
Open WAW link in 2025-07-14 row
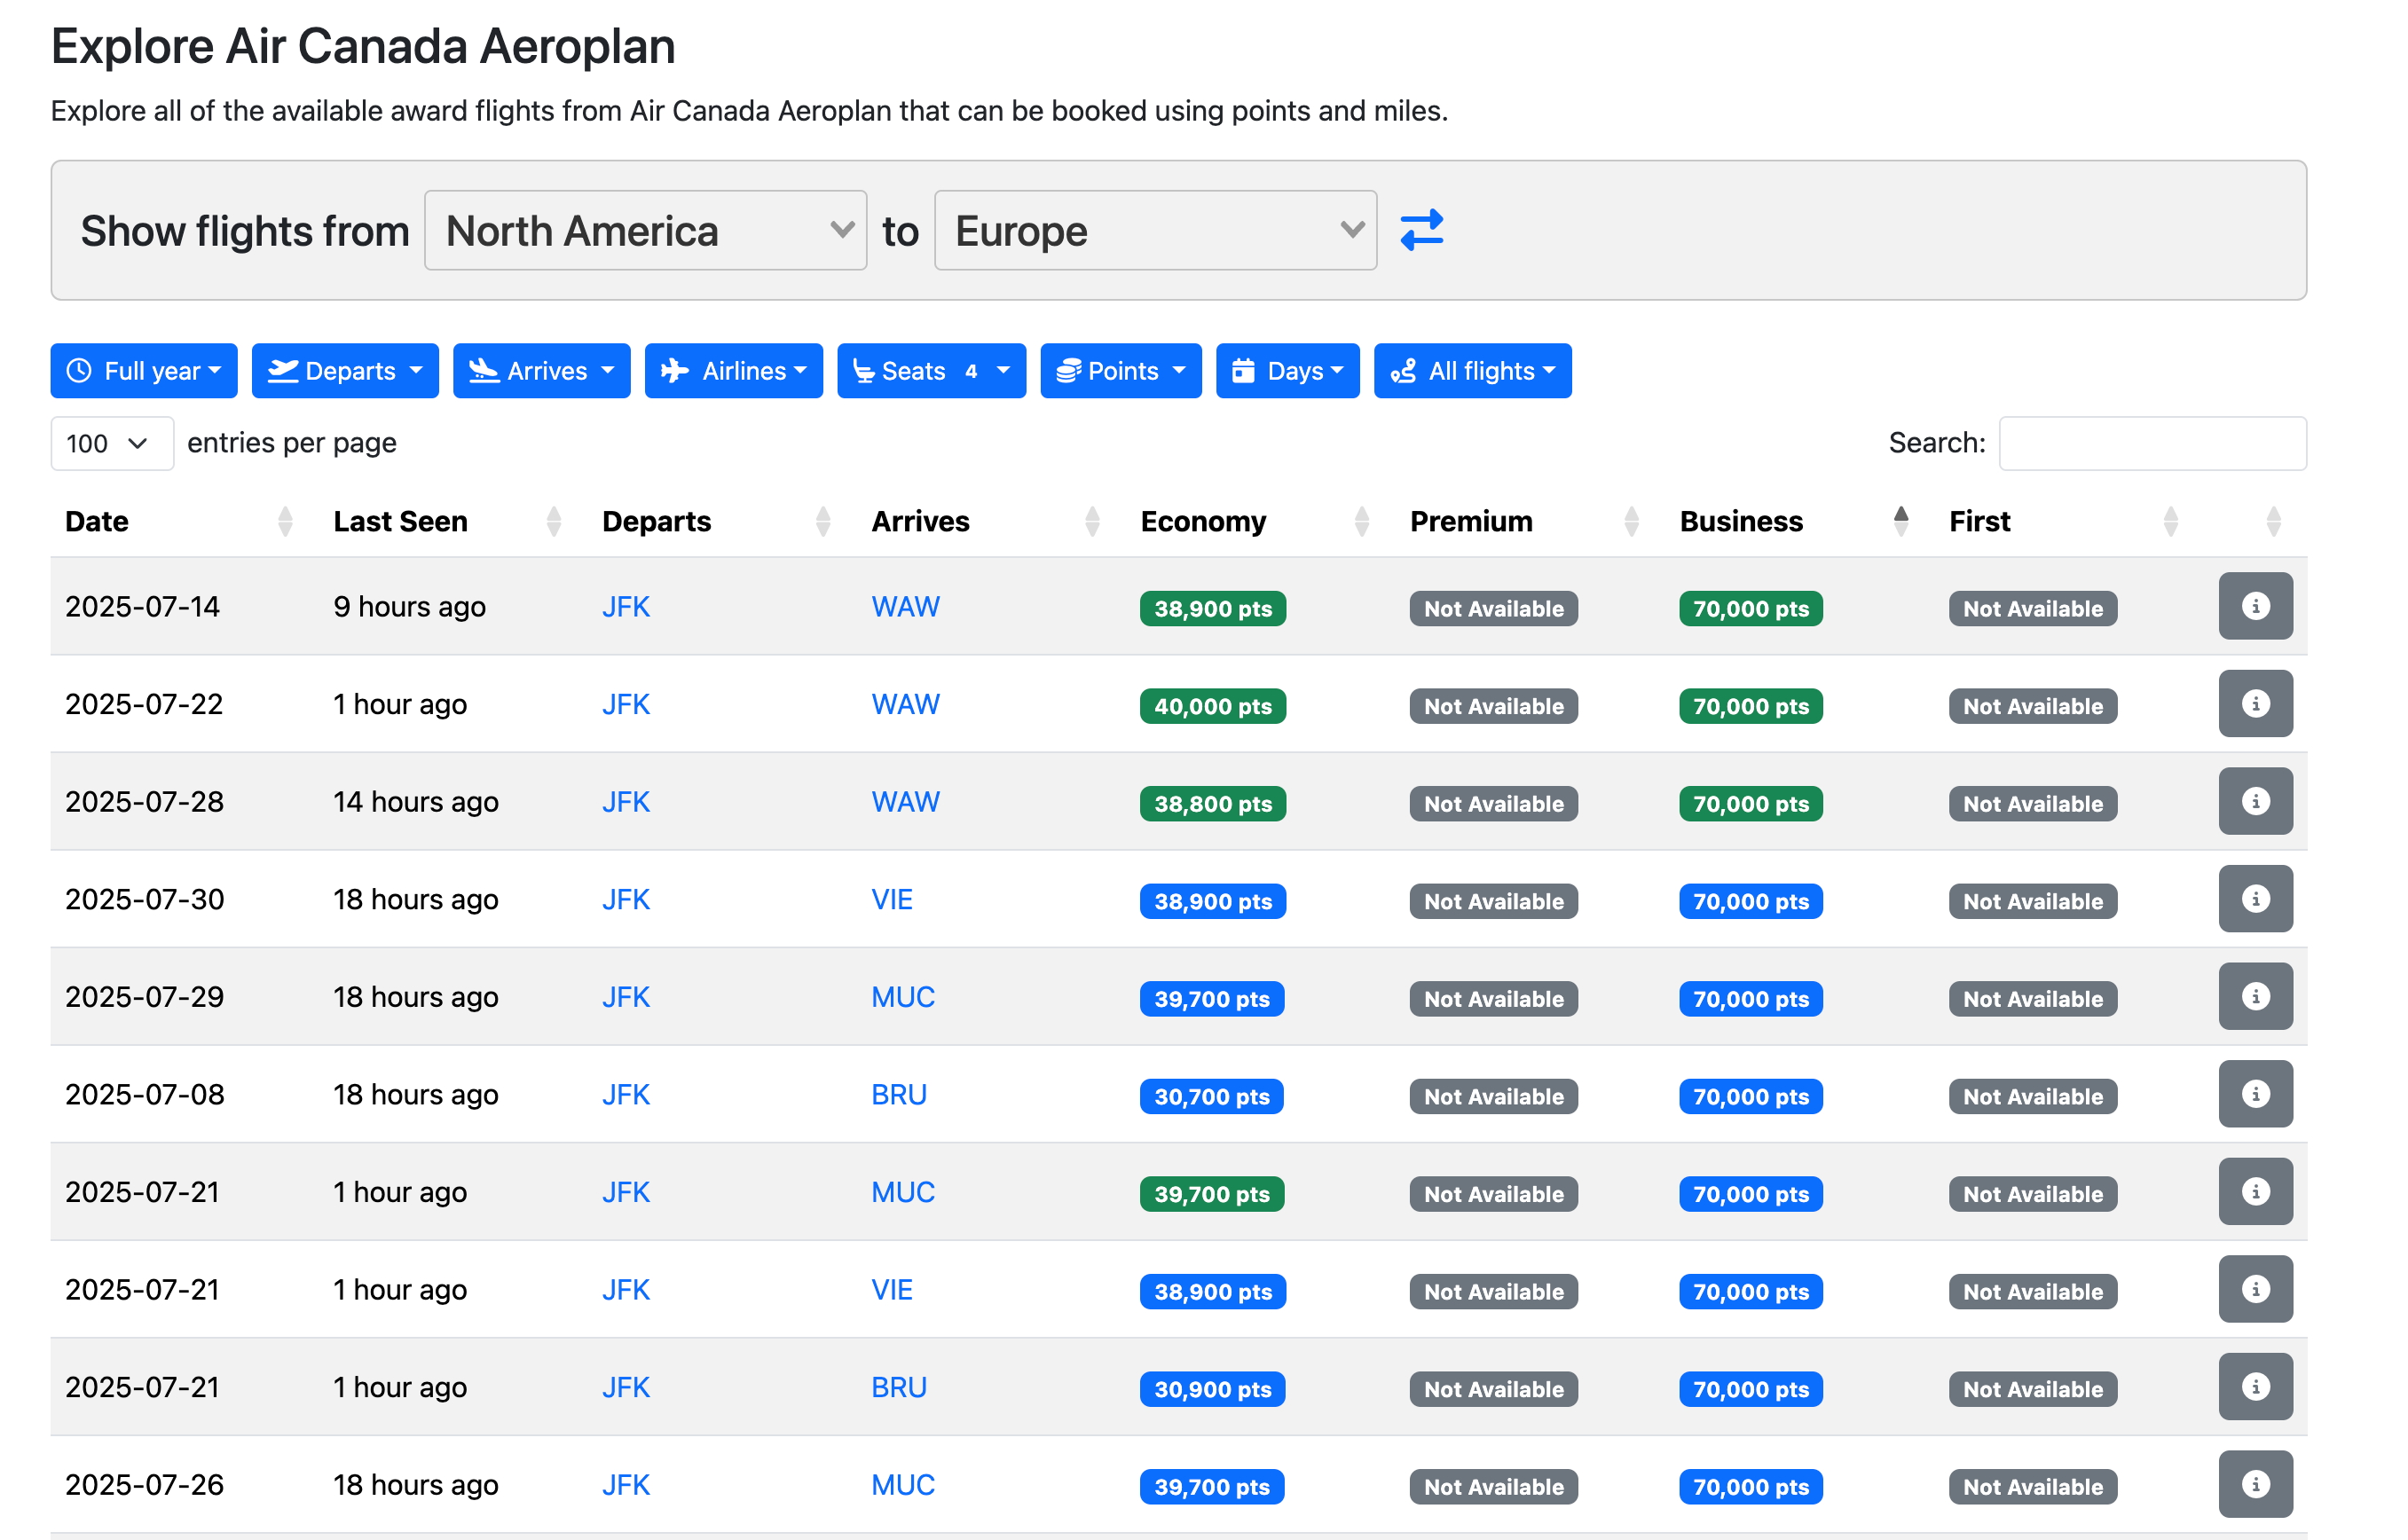pos(905,606)
